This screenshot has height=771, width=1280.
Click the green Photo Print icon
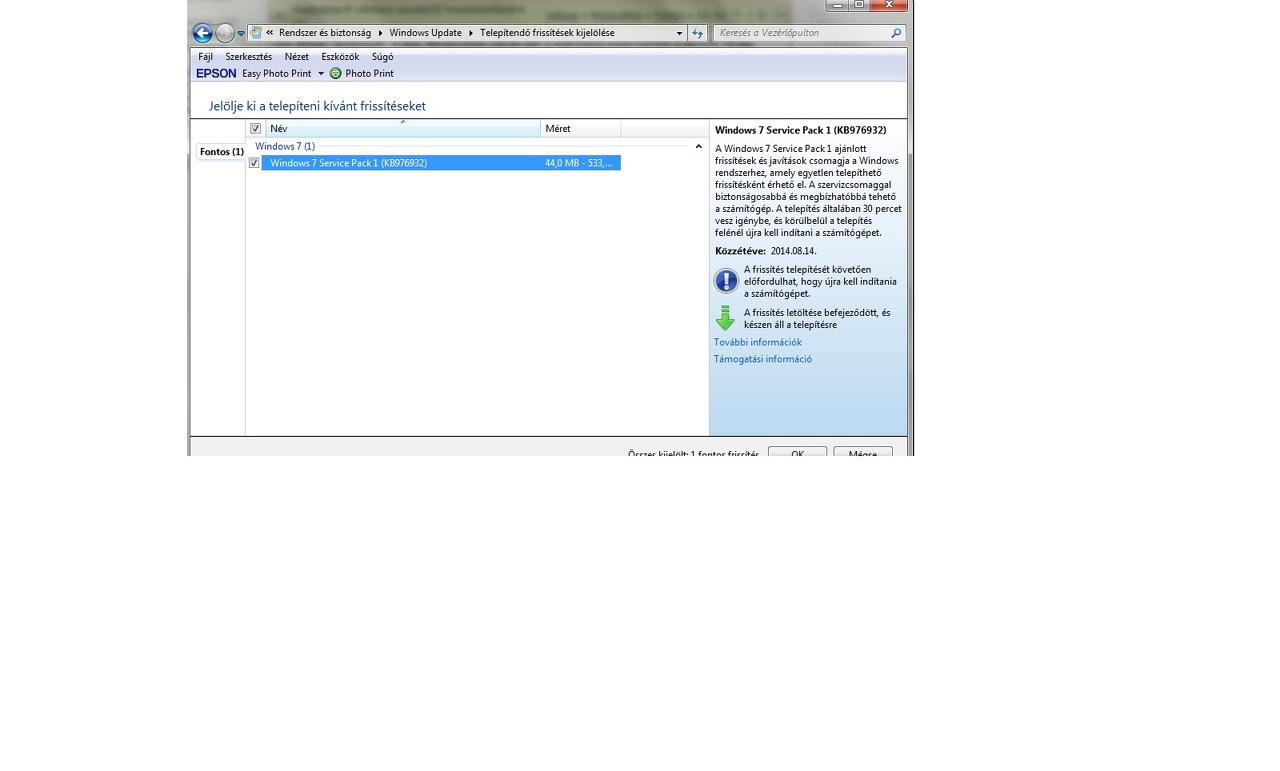click(x=335, y=73)
